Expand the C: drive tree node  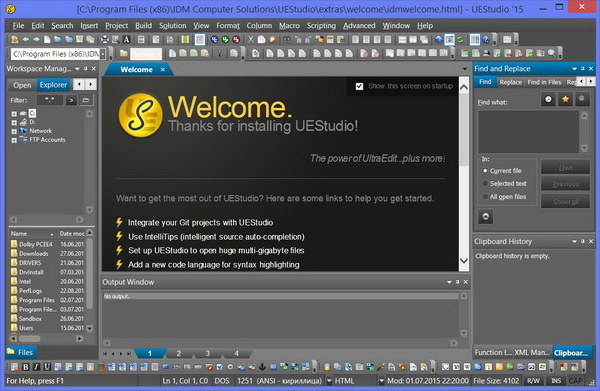pyautogui.click(x=14, y=114)
